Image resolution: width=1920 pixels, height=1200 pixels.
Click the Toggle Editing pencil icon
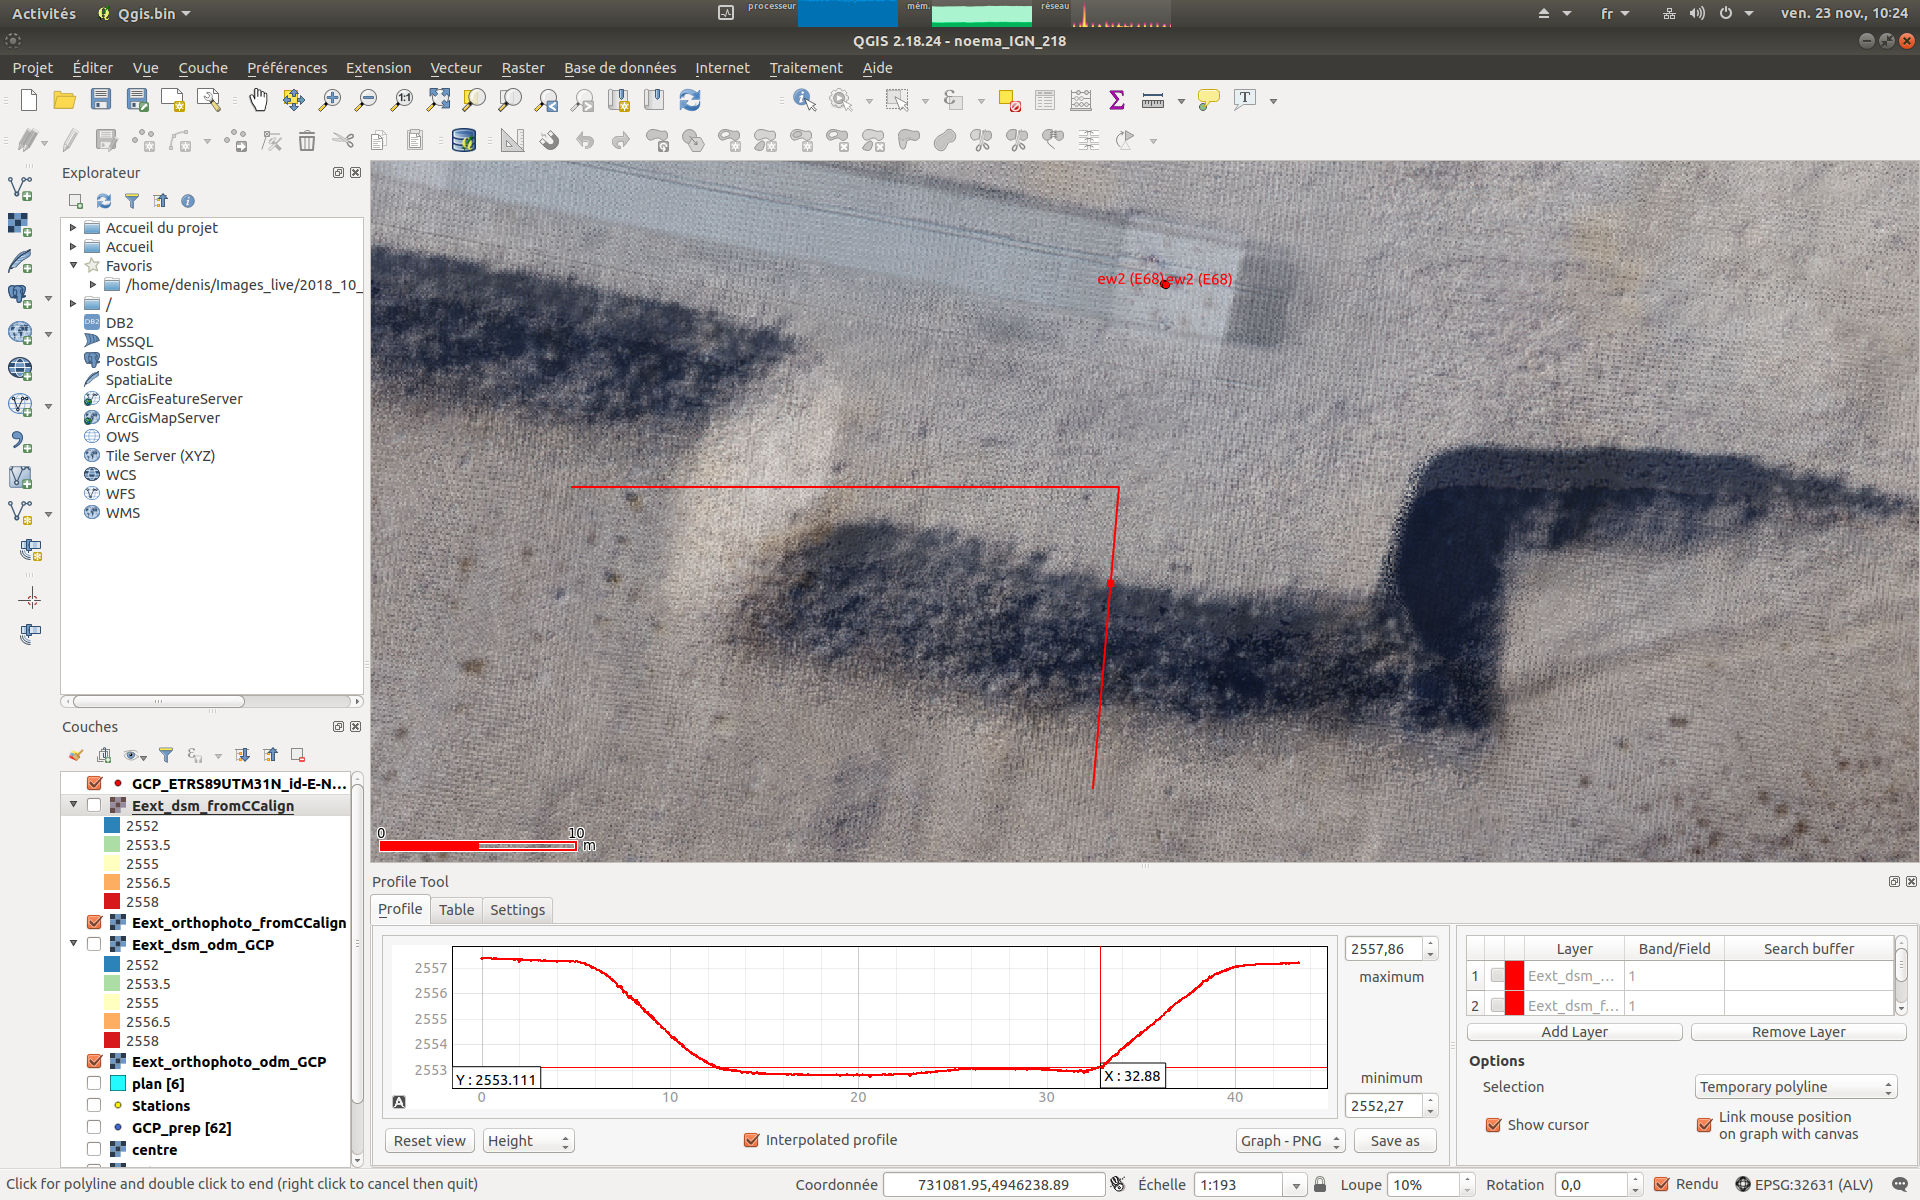click(x=70, y=140)
